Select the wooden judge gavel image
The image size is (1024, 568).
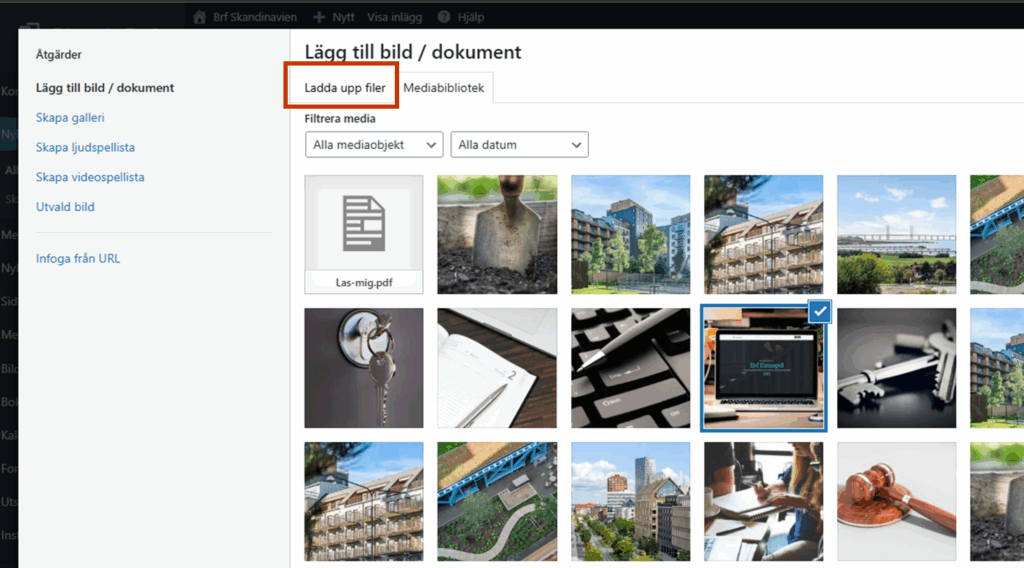tap(897, 501)
